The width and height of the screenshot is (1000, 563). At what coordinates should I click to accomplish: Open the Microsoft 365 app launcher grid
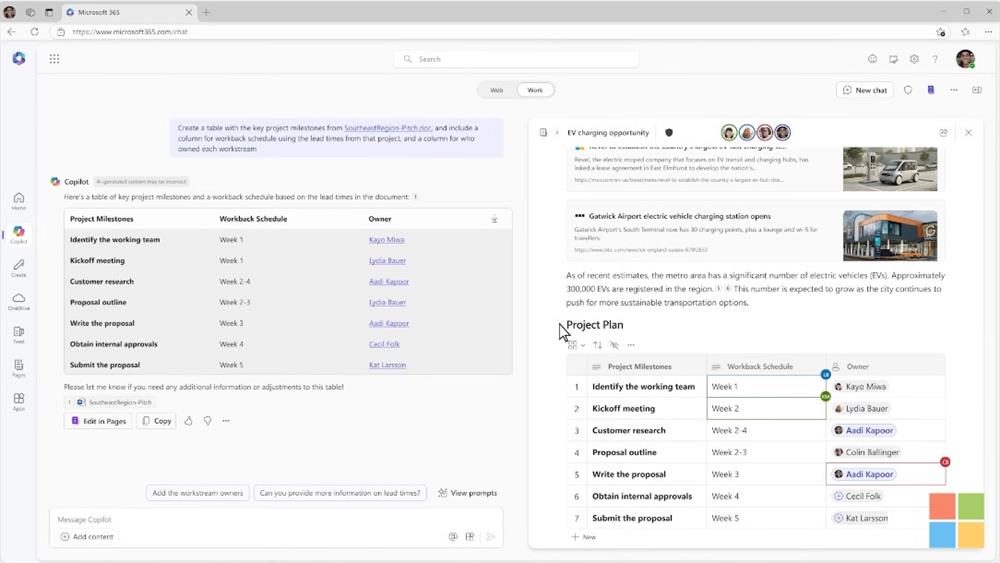(54, 59)
